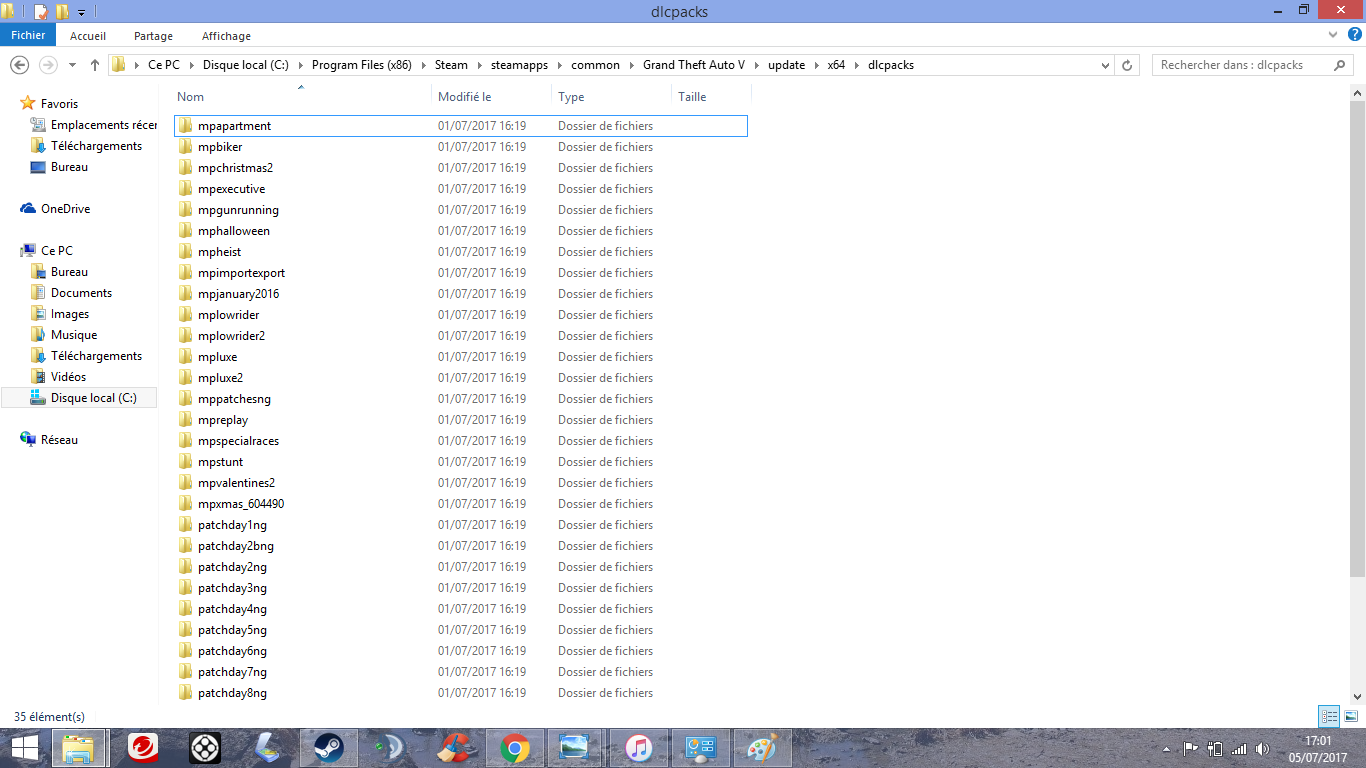
Task: Expand the arrow after common in the breadcrumb
Action: (632, 65)
